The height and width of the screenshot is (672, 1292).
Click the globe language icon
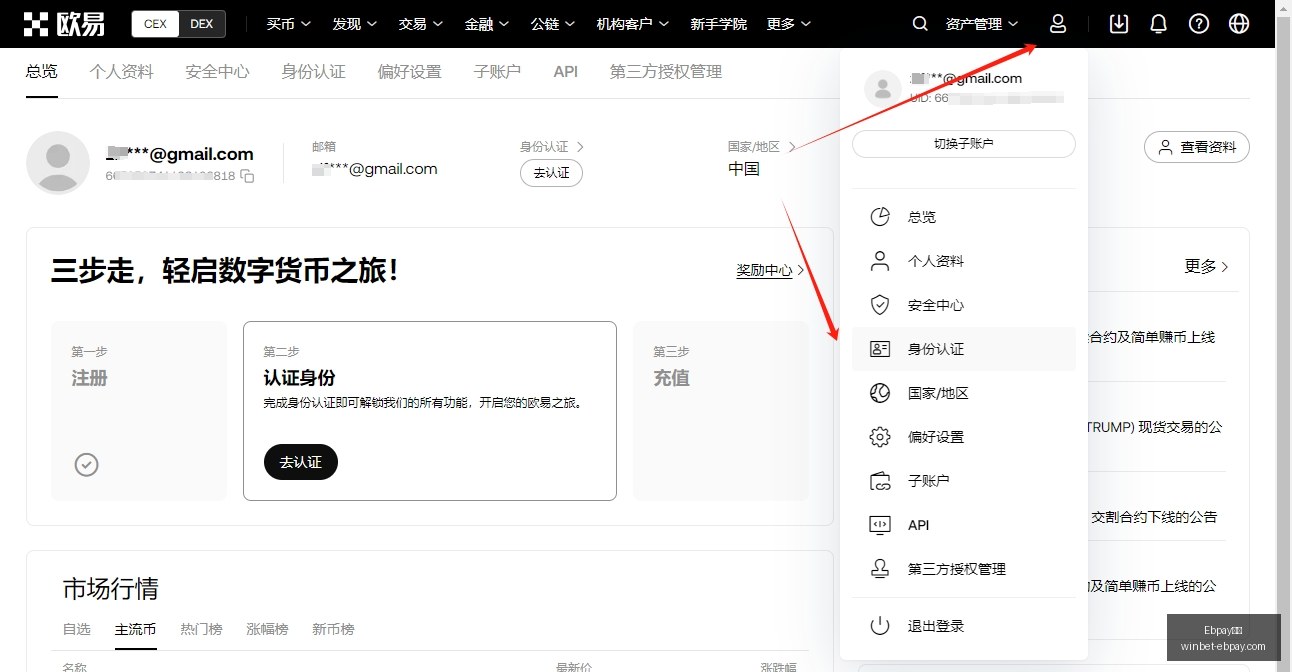coord(1239,24)
